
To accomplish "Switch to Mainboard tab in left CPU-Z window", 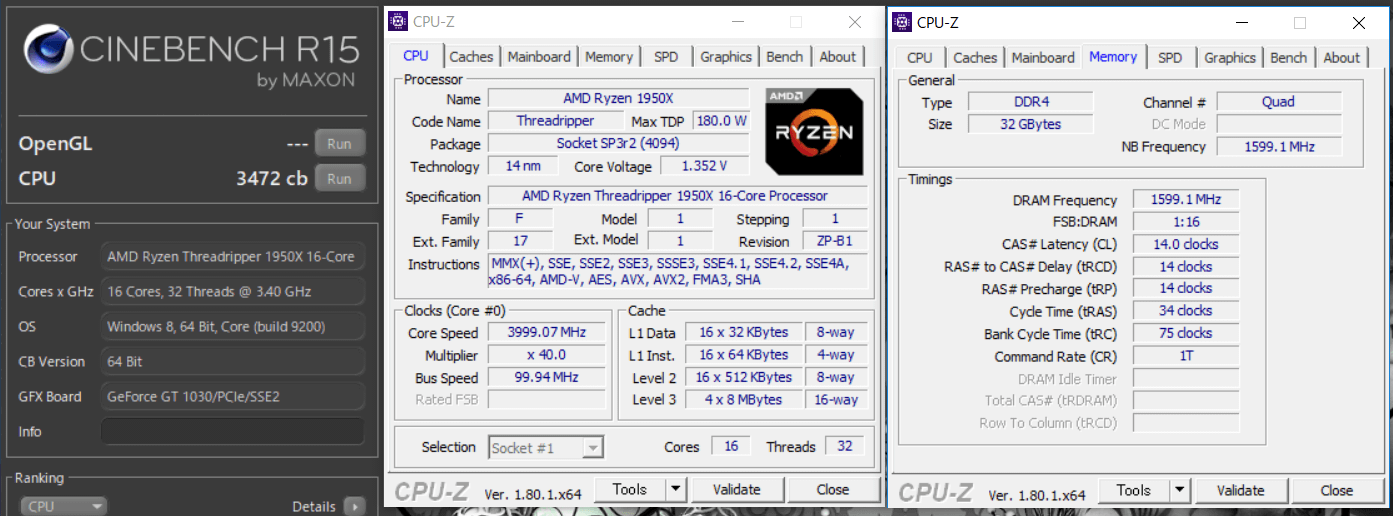I will click(x=539, y=57).
